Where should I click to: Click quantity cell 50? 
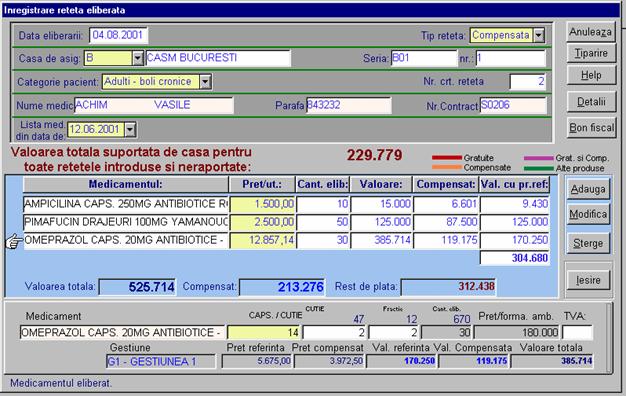(x=323, y=222)
